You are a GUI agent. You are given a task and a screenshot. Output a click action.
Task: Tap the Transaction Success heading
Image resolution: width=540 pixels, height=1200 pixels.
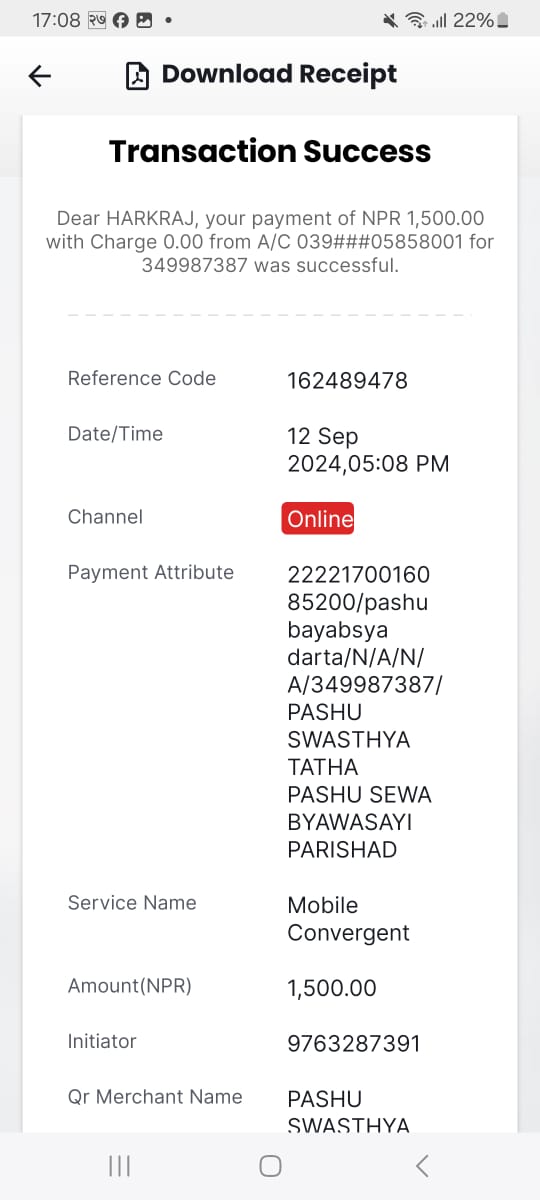270,151
